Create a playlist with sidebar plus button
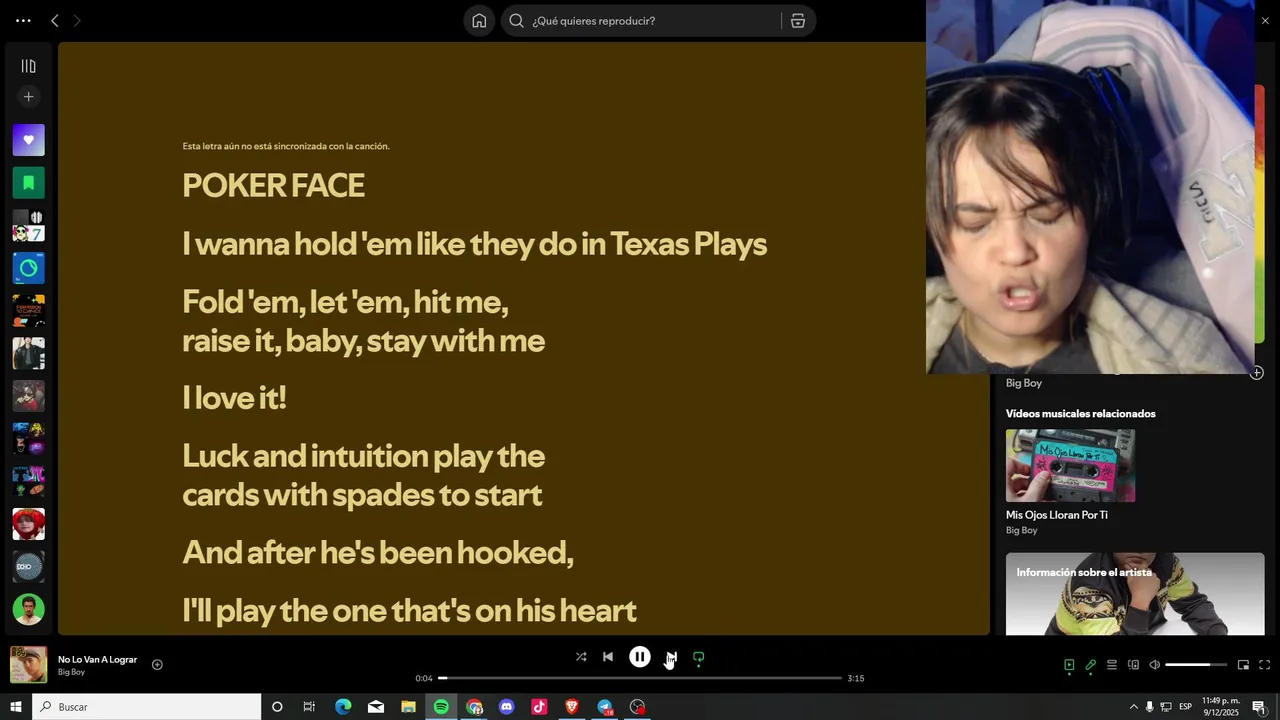Viewport: 1280px width, 720px height. coord(28,97)
